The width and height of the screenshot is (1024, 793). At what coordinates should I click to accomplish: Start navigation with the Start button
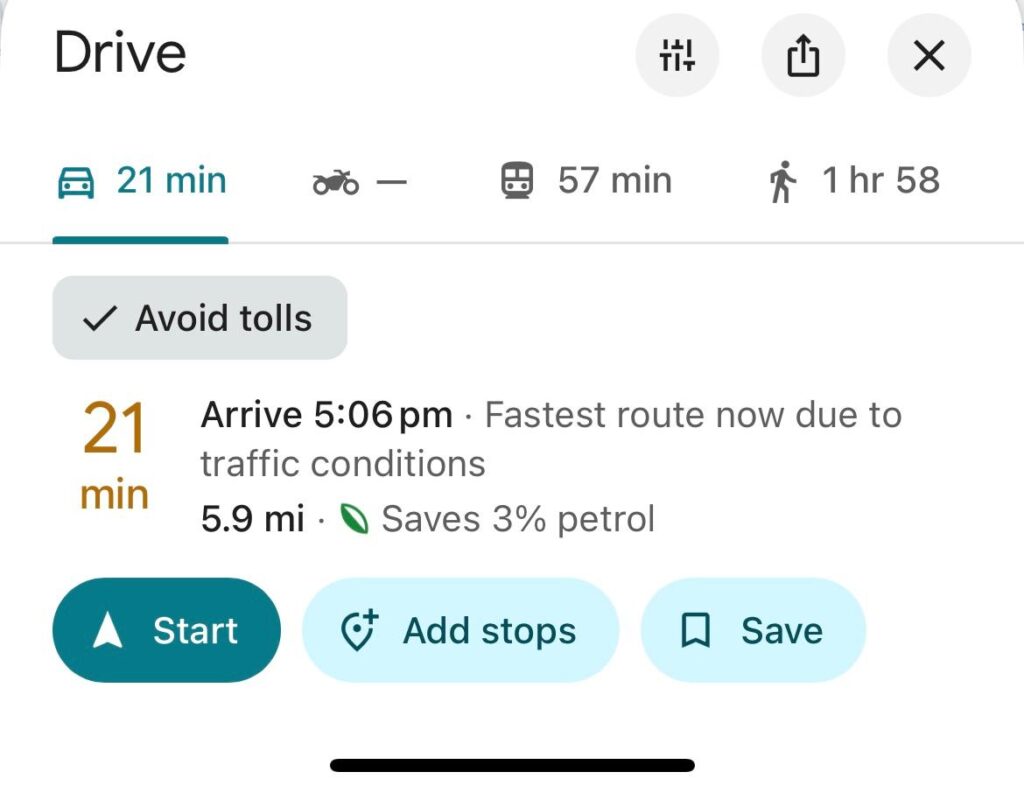(167, 630)
